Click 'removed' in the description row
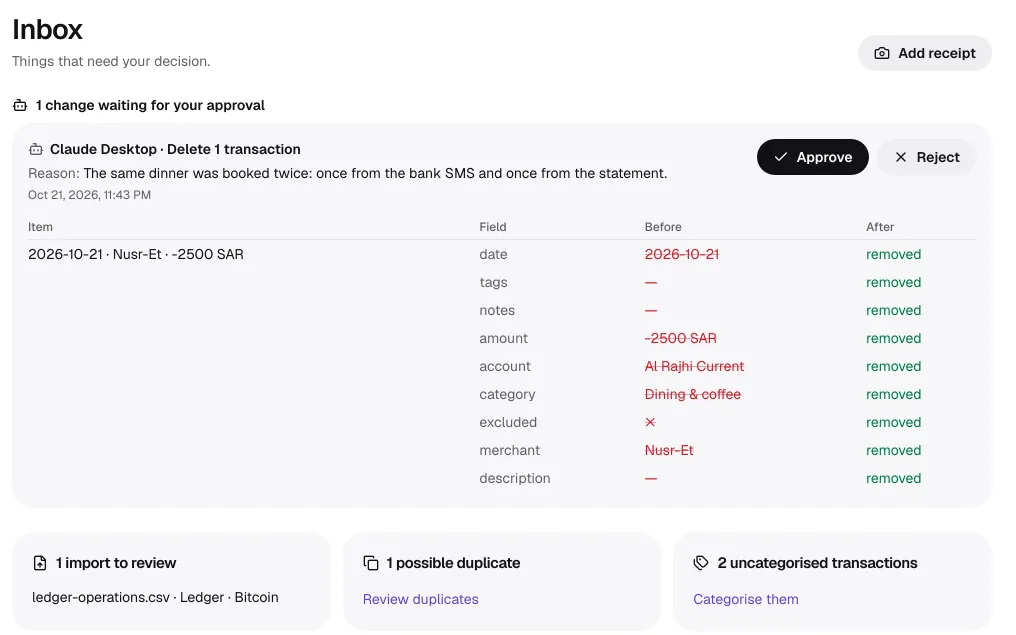 coord(894,478)
